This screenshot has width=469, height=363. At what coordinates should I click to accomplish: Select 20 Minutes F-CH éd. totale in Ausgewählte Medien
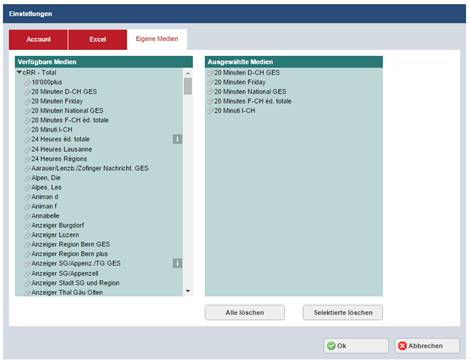(x=253, y=101)
